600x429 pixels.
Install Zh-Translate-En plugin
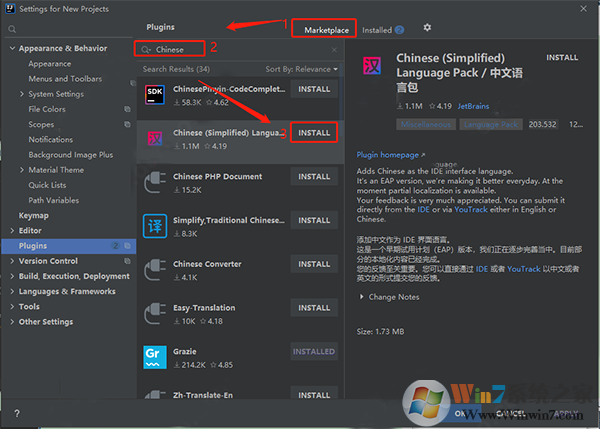pos(314,394)
